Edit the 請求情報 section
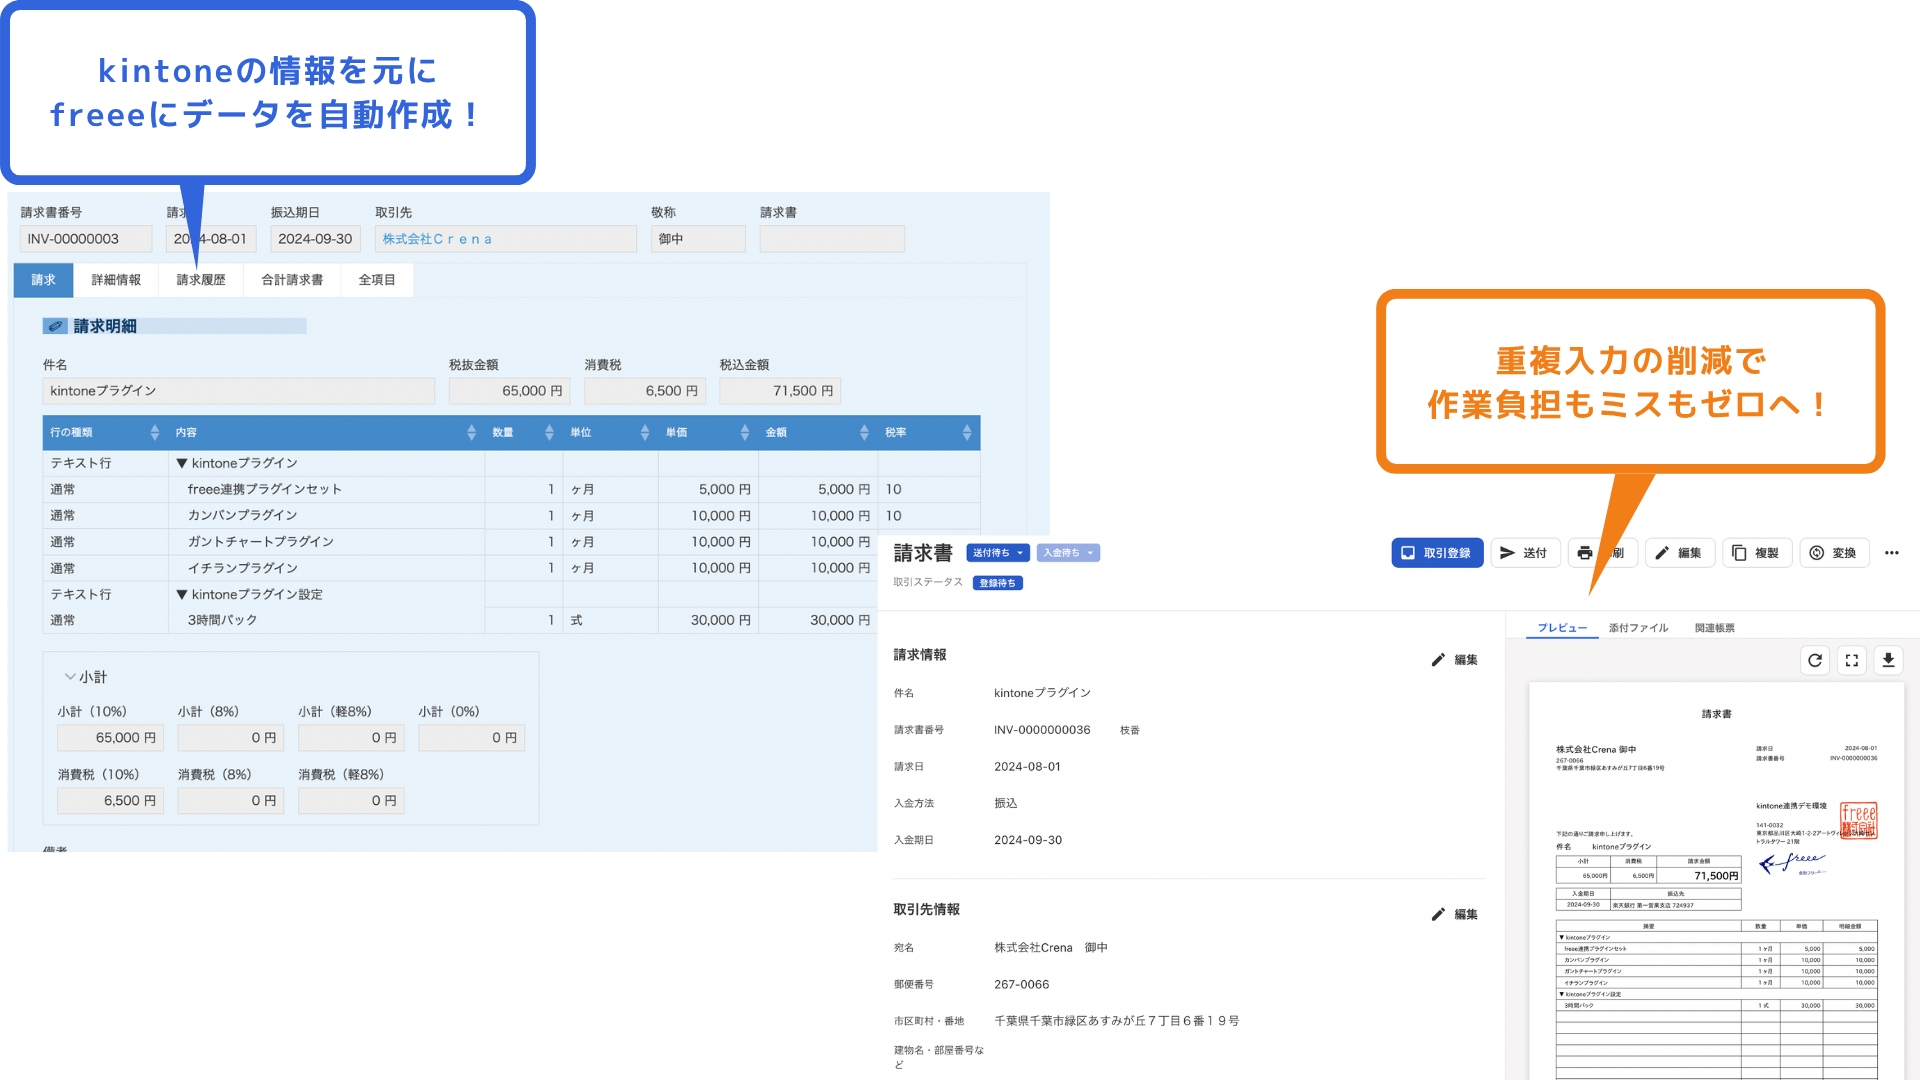This screenshot has height=1080, width=1920. pyautogui.click(x=1455, y=660)
